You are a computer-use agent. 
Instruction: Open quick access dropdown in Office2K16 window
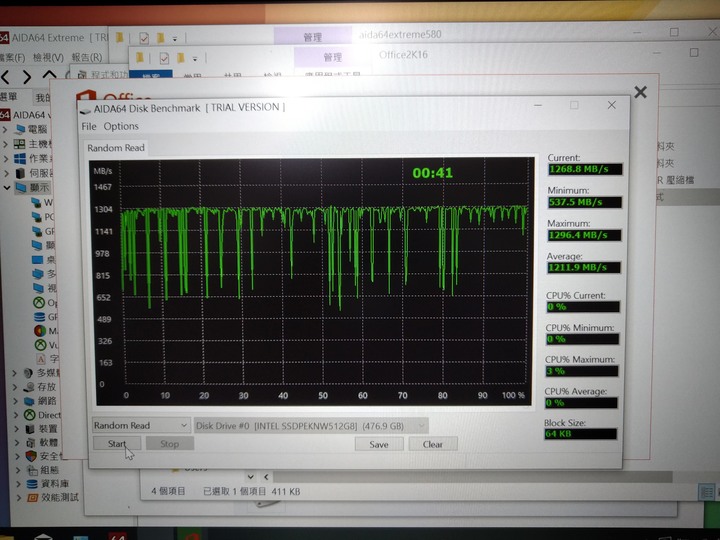point(195,59)
